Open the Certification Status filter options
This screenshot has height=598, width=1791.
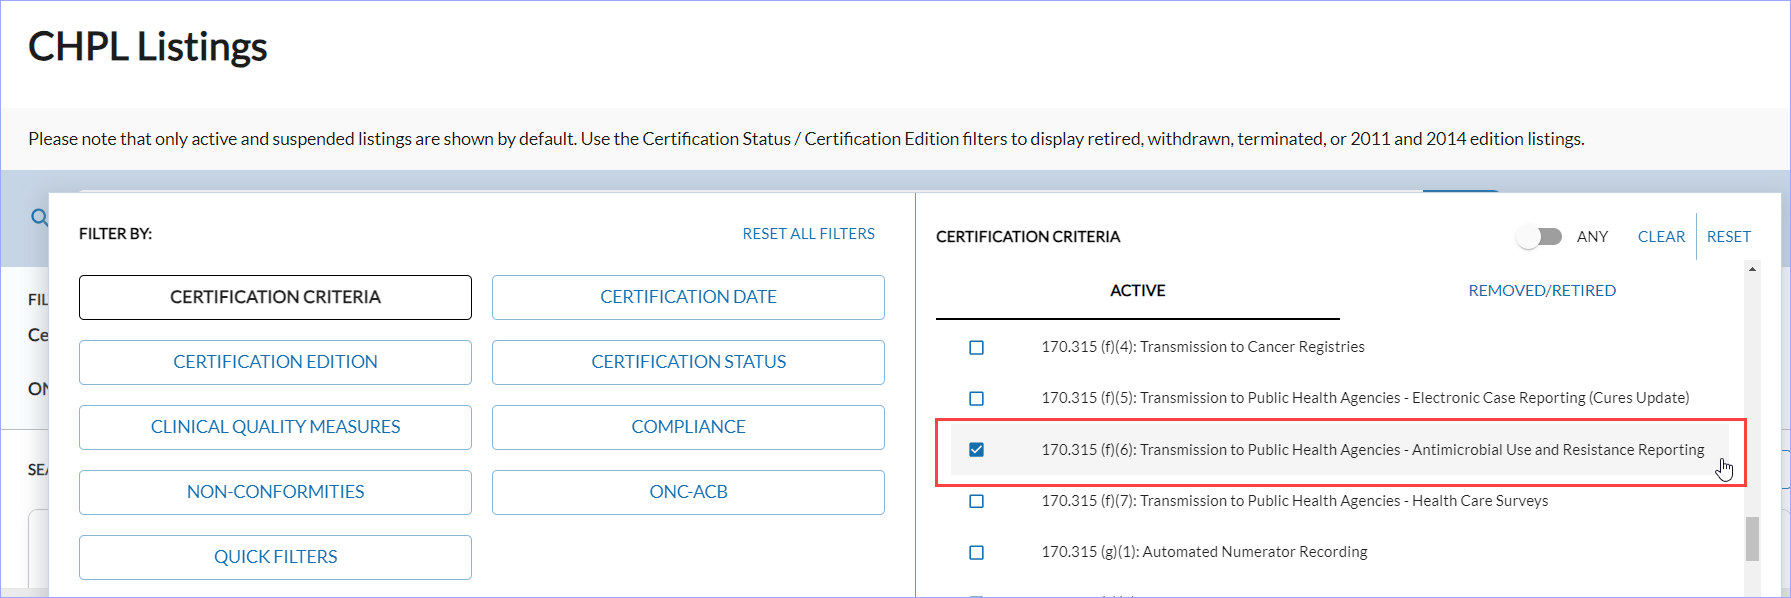[688, 362]
